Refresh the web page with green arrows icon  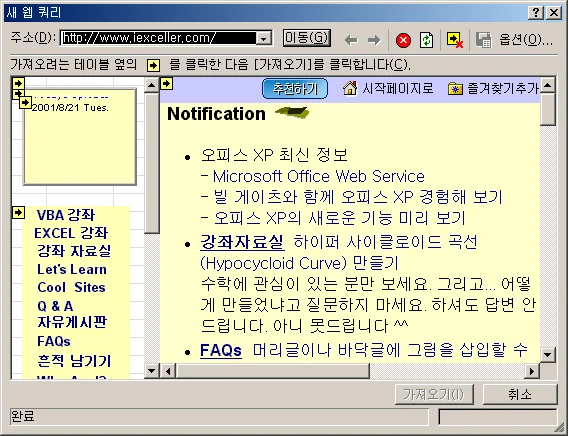tap(426, 40)
